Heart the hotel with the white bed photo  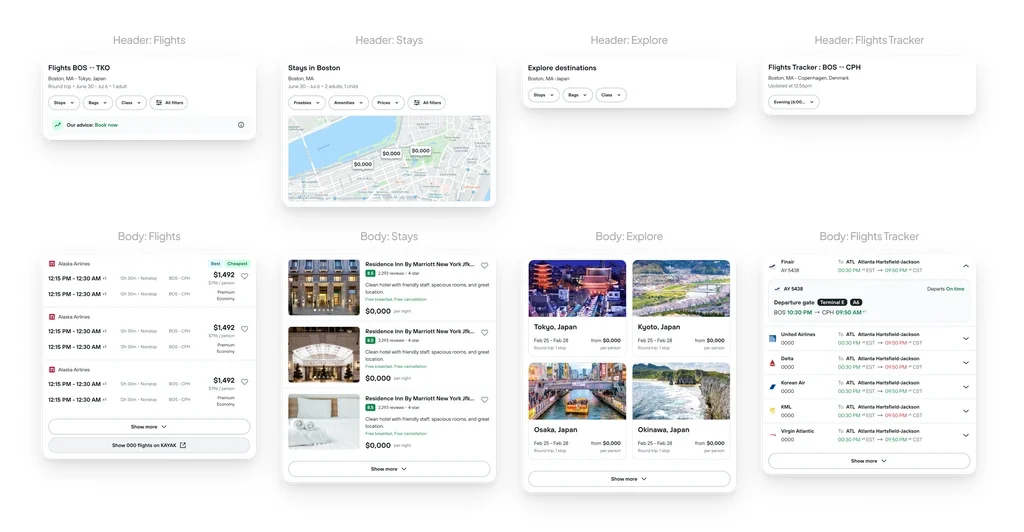coord(485,399)
